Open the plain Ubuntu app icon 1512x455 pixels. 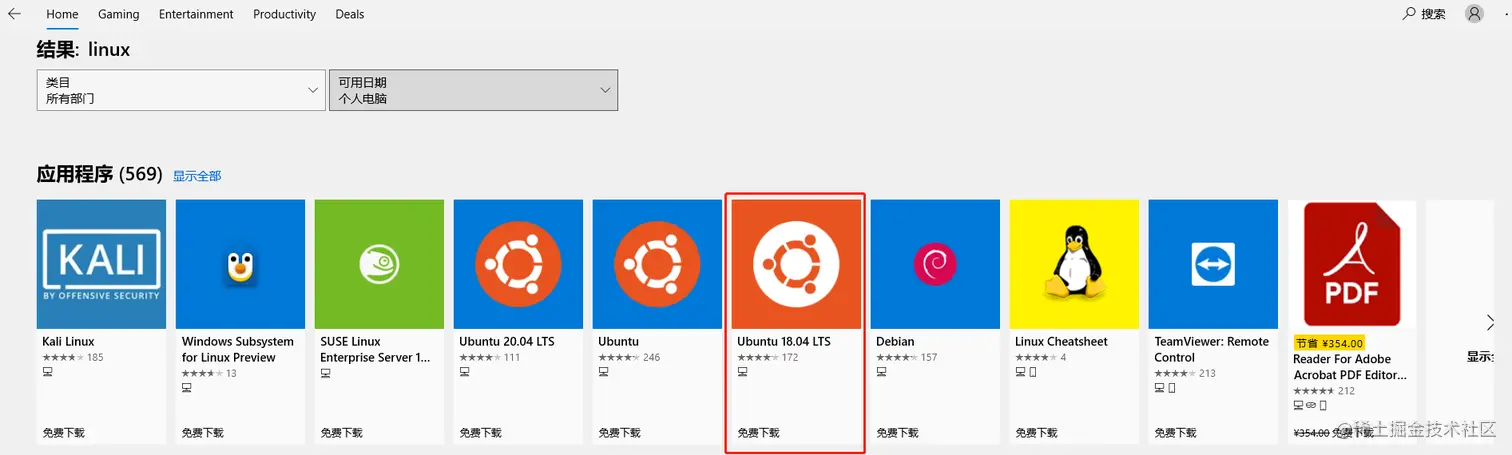pyautogui.click(x=657, y=264)
